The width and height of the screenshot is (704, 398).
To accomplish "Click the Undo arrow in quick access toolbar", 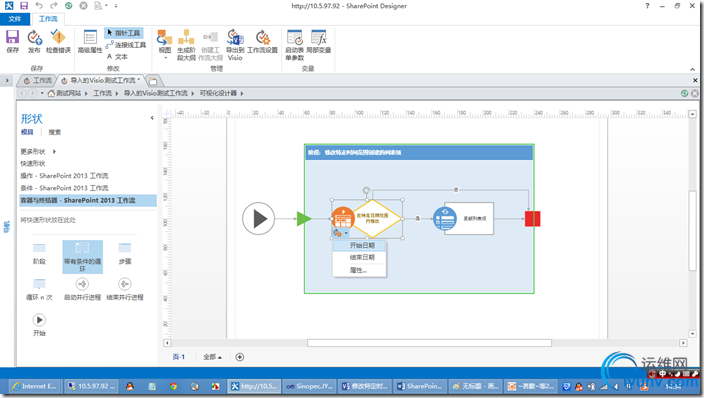I will pyautogui.click(x=39, y=6).
